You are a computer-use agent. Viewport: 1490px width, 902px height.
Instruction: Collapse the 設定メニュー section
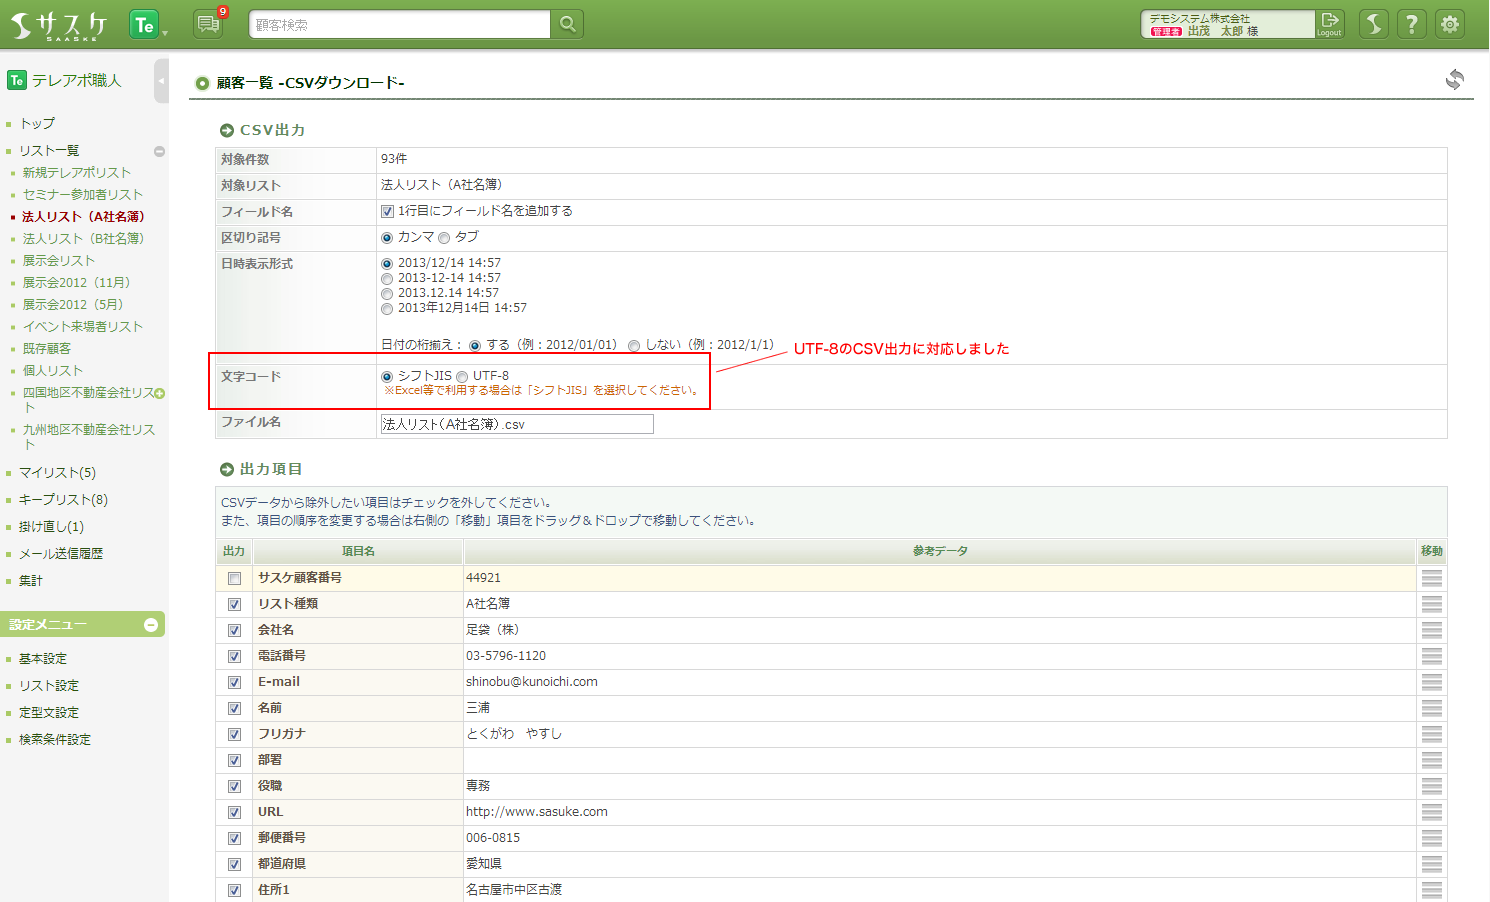[x=151, y=625]
